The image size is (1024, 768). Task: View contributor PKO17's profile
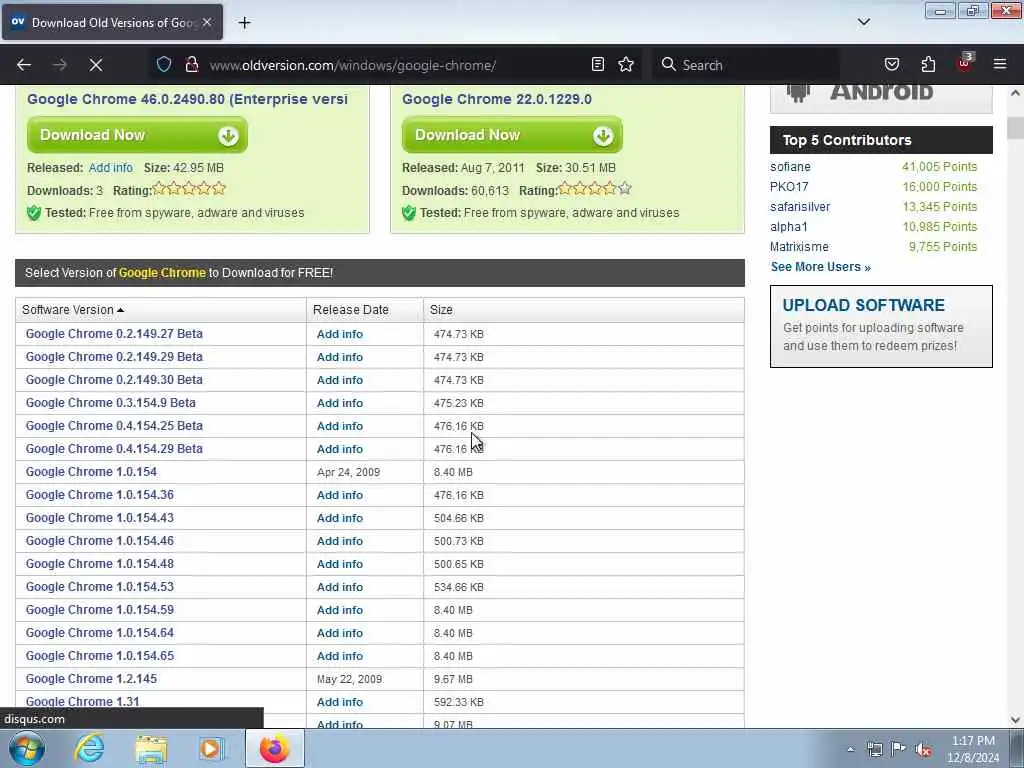tap(789, 187)
